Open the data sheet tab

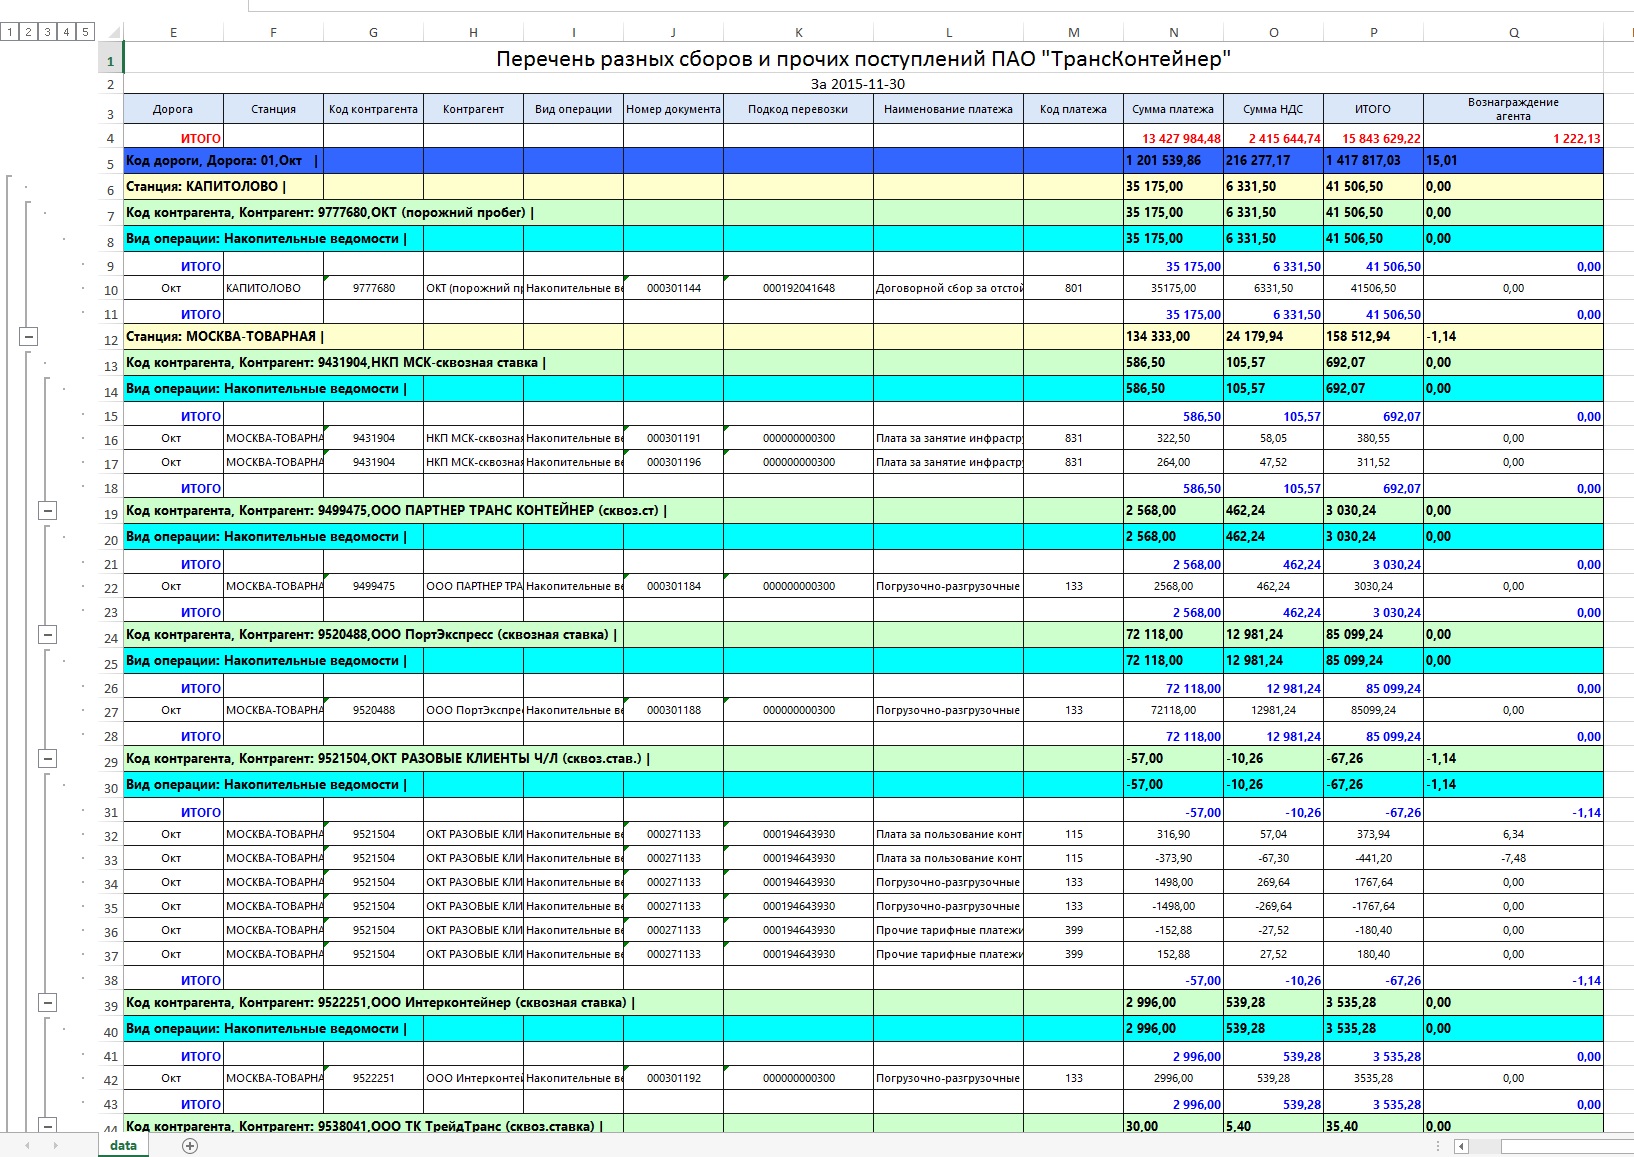tap(123, 1146)
